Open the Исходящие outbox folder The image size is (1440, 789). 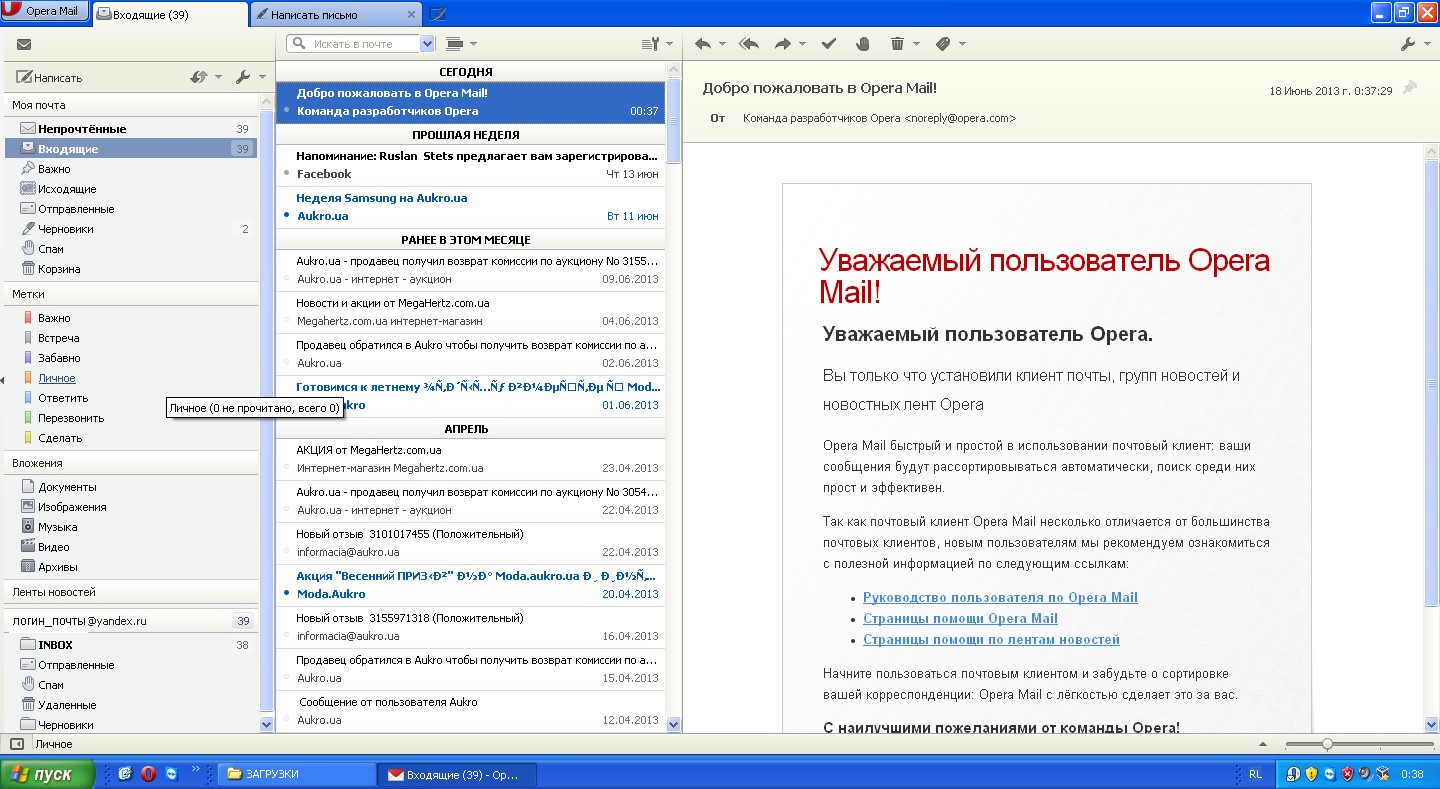(67, 189)
